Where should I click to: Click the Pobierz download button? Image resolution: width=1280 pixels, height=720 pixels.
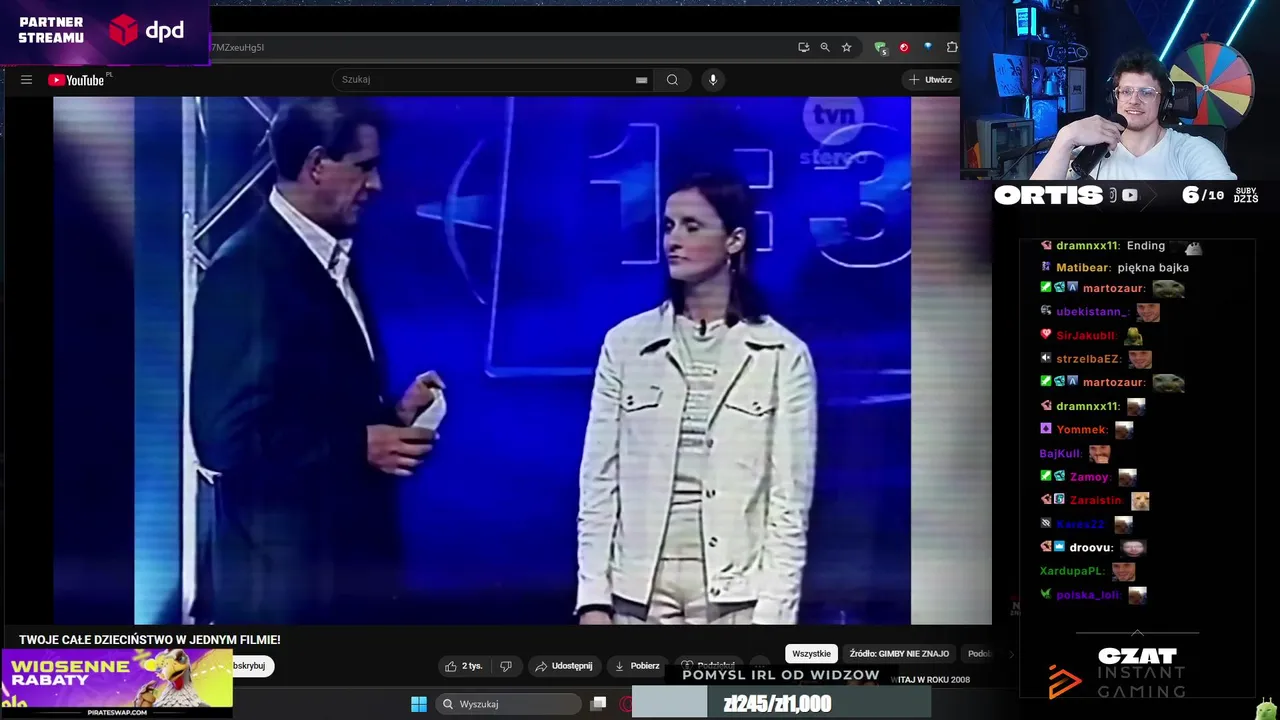point(636,666)
